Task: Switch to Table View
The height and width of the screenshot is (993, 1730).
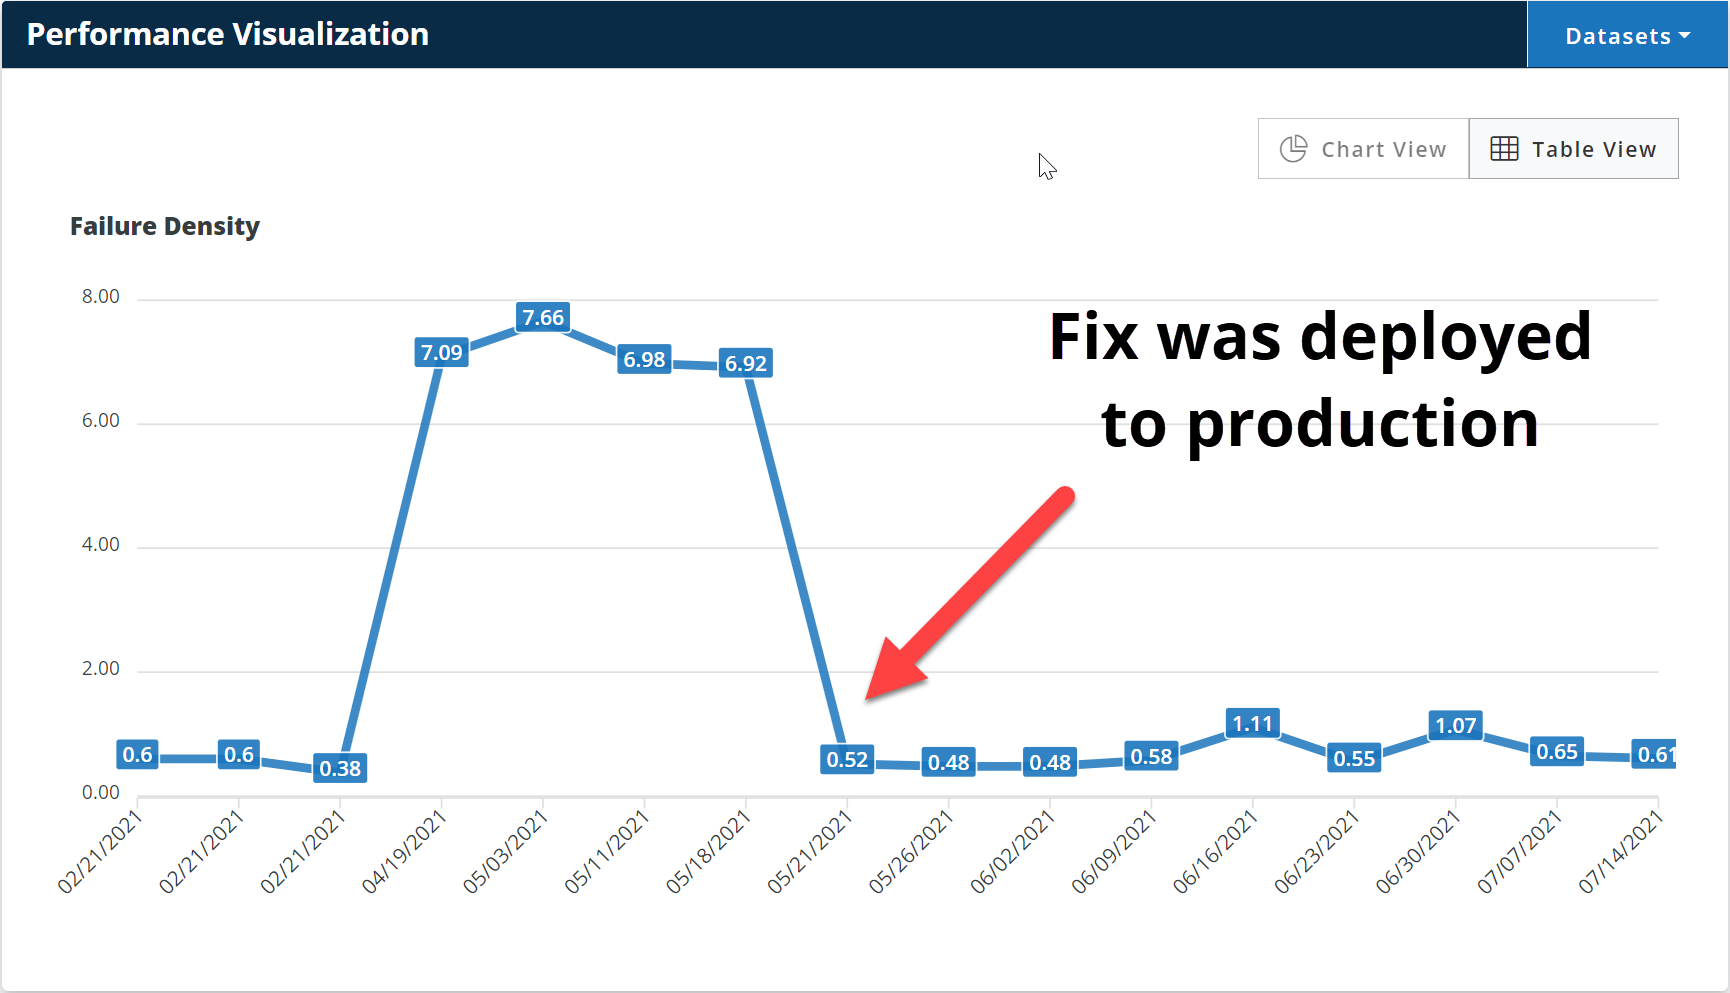Action: pos(1573,149)
